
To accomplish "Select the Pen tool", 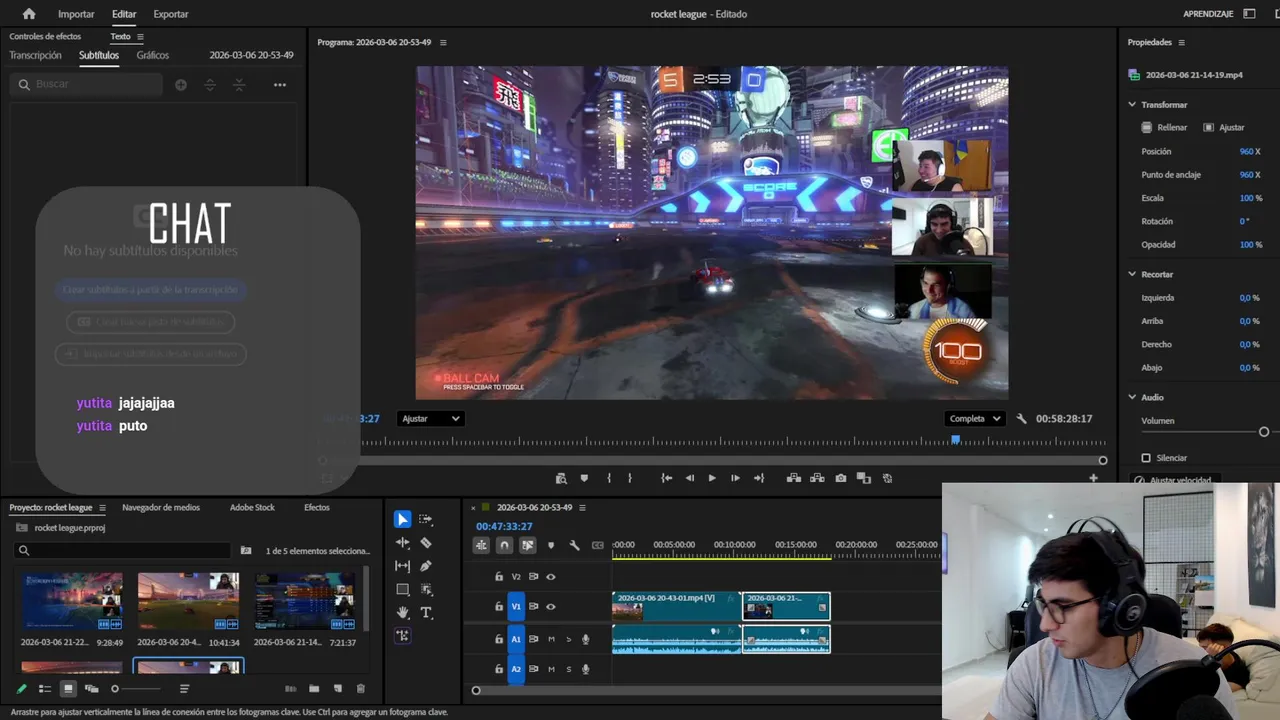I will click(x=426, y=566).
